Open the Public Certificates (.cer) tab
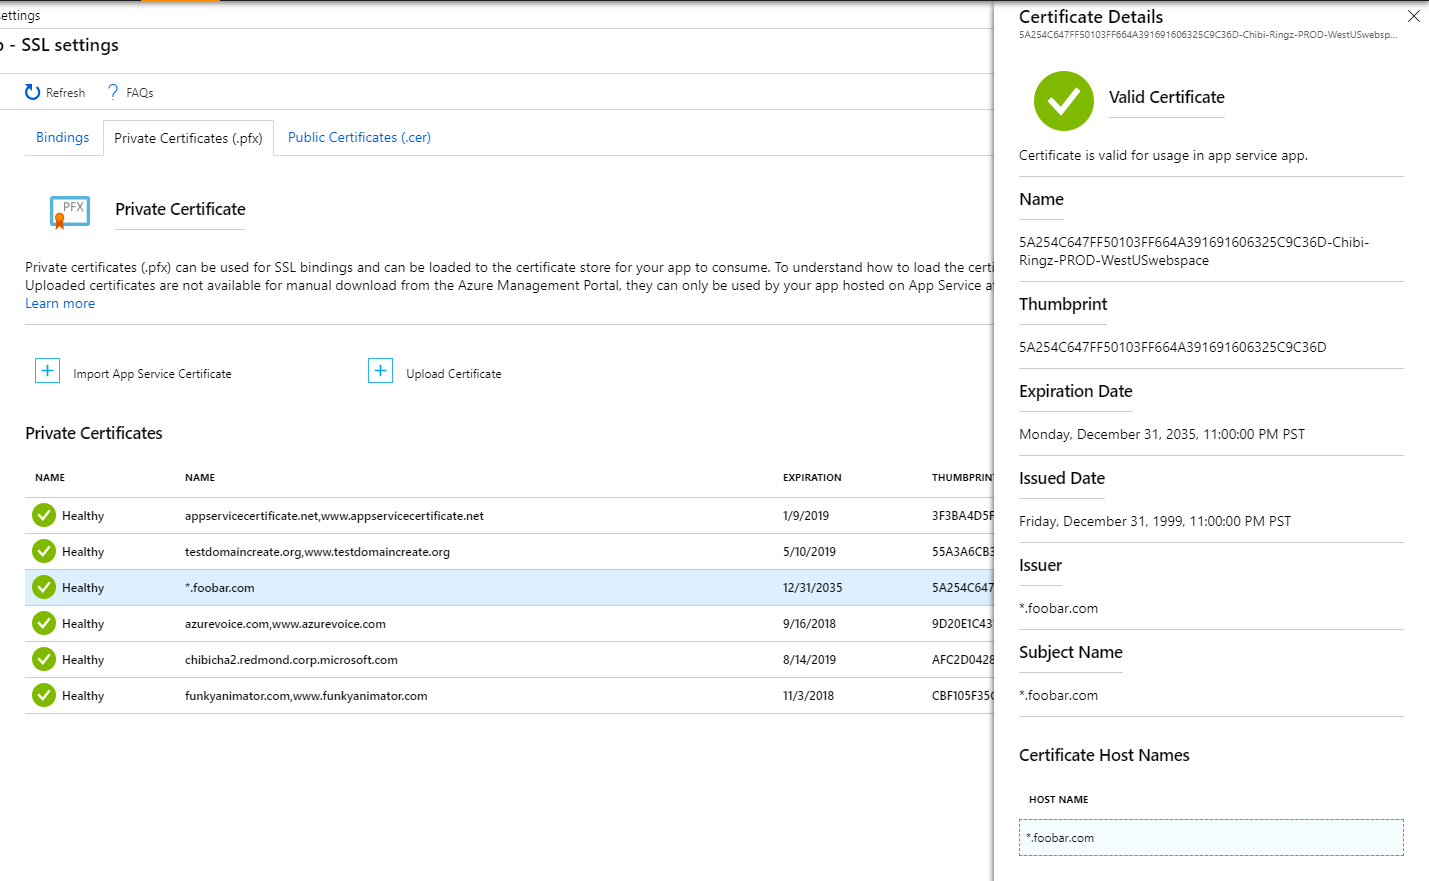1429x881 pixels. 359,138
